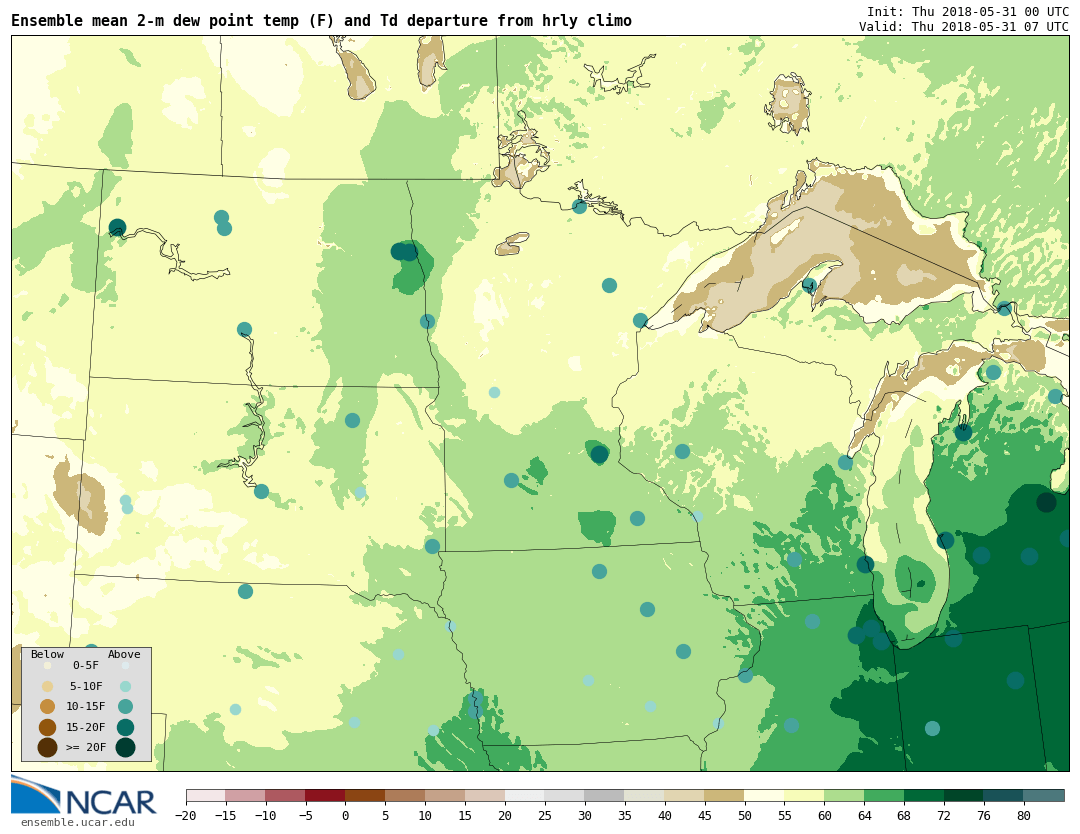
Task: Pick the dark green swatch between 68 and 72
Action: click(925, 795)
